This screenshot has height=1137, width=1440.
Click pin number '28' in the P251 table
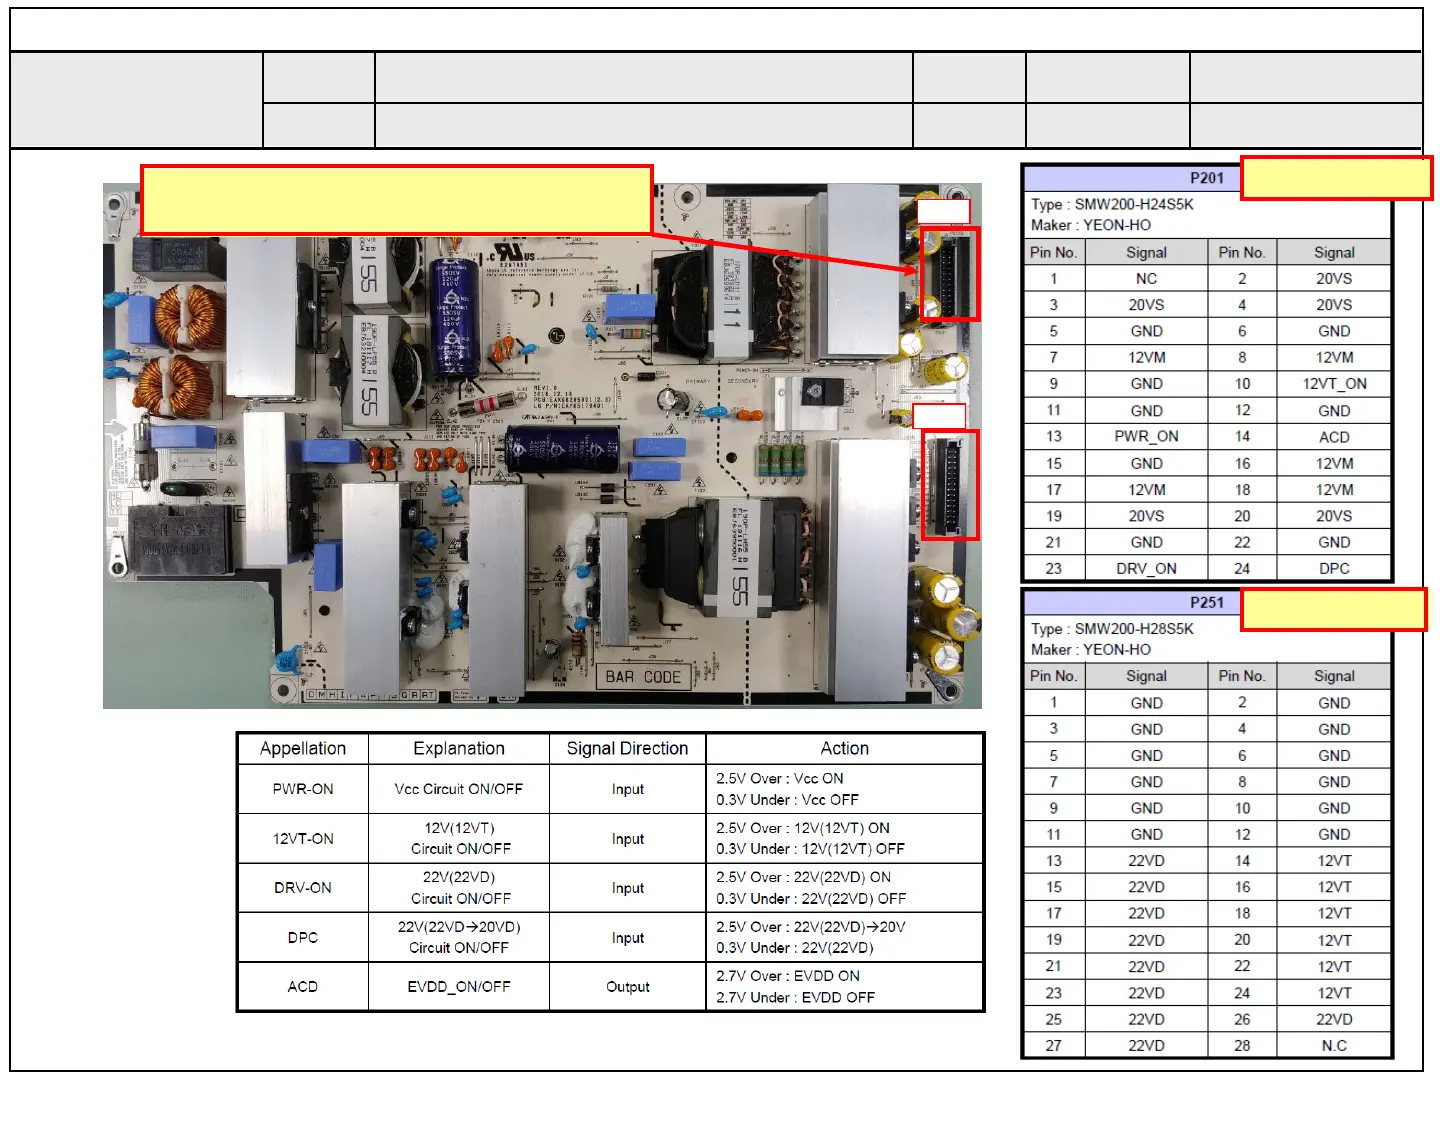click(x=1242, y=1045)
